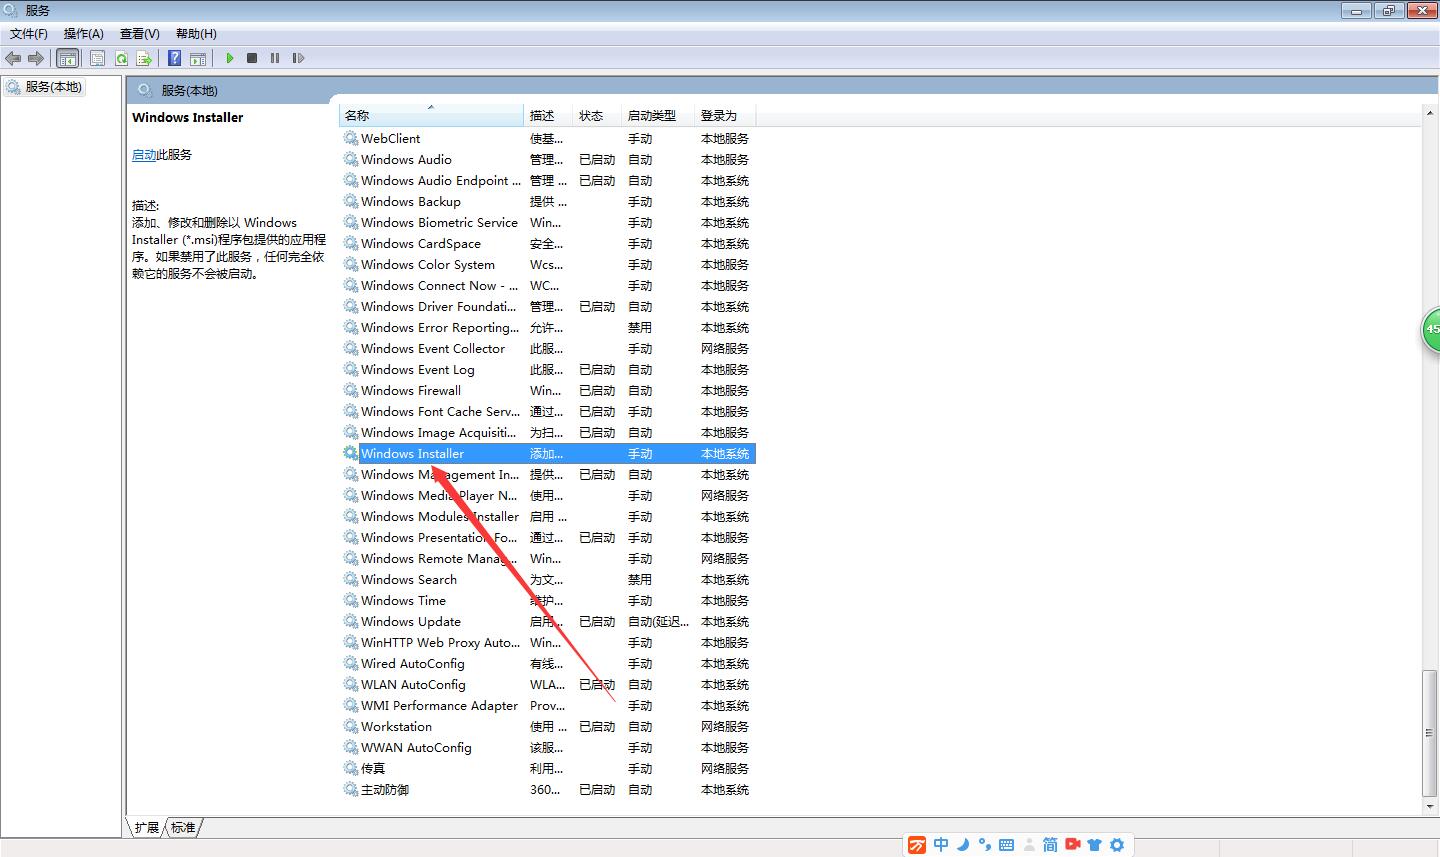The height and width of the screenshot is (857, 1440).
Task: Click the gear icon beside Workstation
Action: click(350, 726)
